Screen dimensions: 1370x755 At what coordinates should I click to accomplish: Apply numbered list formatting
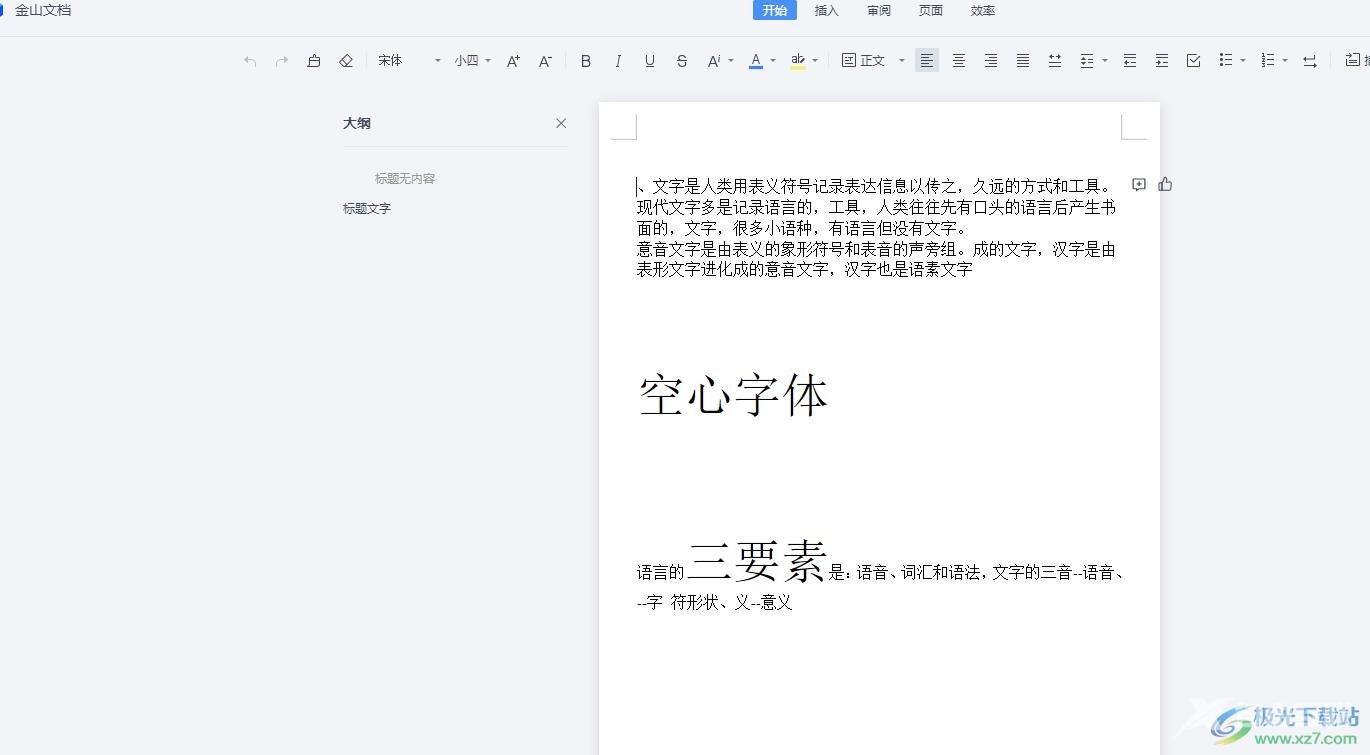click(1268, 61)
